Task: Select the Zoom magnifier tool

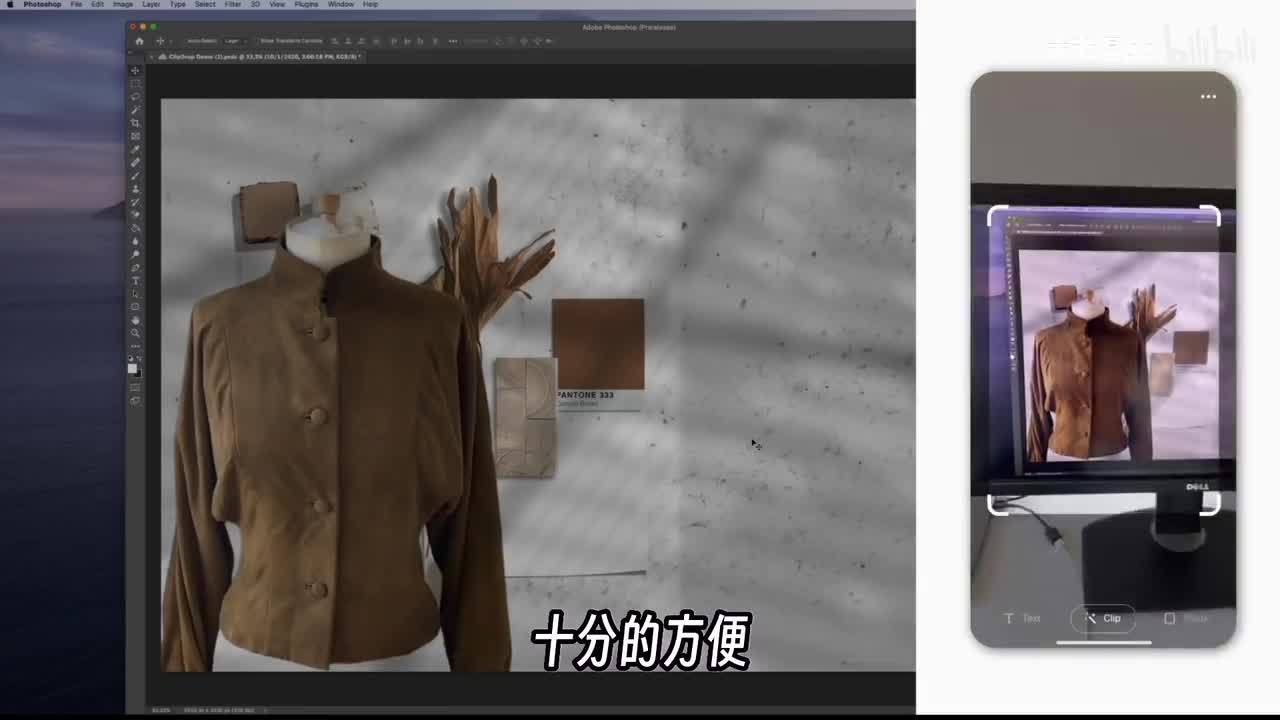Action: click(135, 333)
